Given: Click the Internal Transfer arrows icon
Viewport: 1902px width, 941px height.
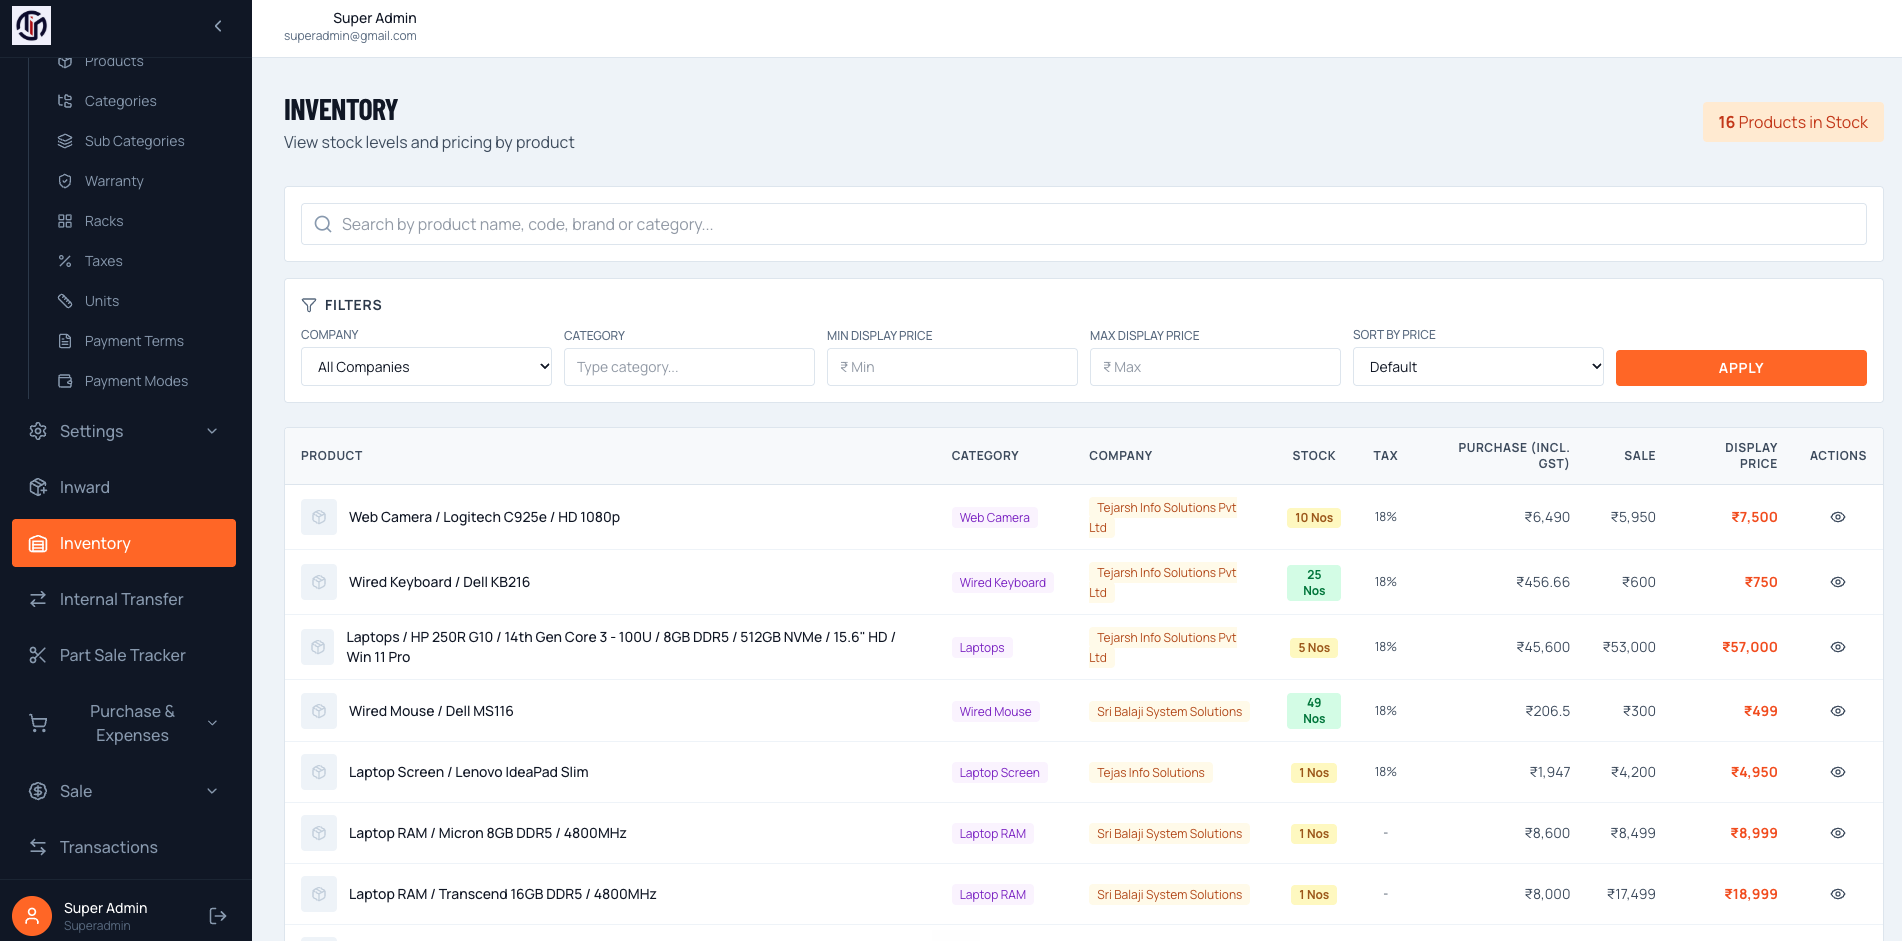Looking at the screenshot, I should pyautogui.click(x=38, y=599).
